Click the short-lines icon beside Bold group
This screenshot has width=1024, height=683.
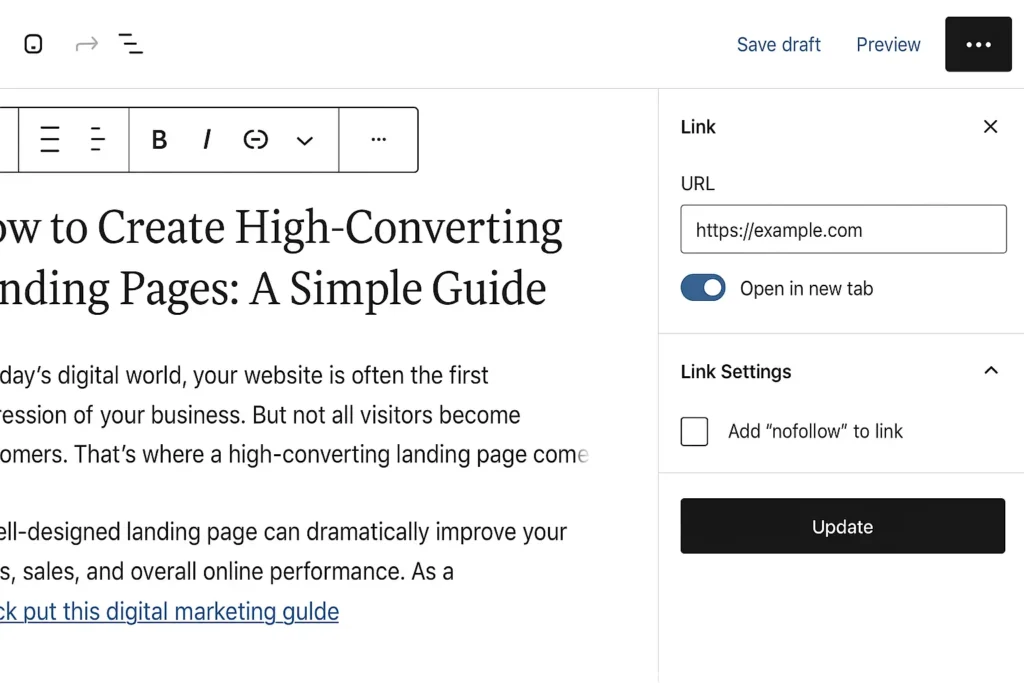tap(97, 140)
